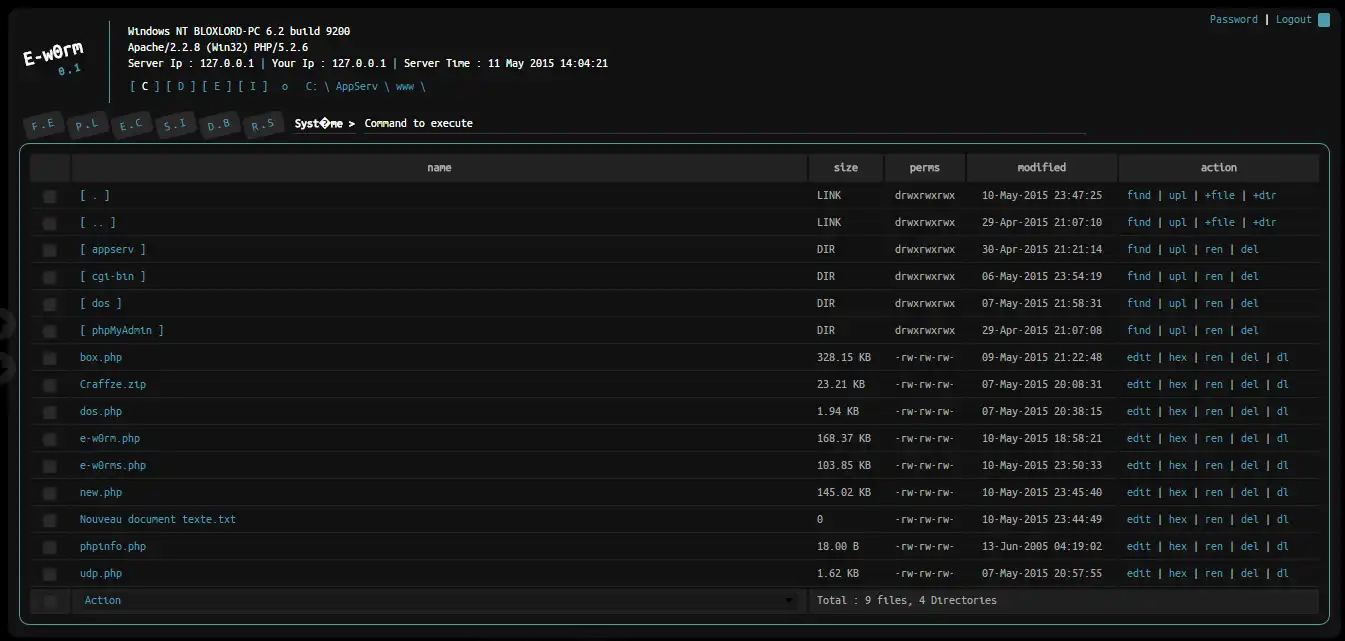Image resolution: width=1345 pixels, height=641 pixels.
Task: Check the box for cgi-bin directory
Action: pos(50,277)
